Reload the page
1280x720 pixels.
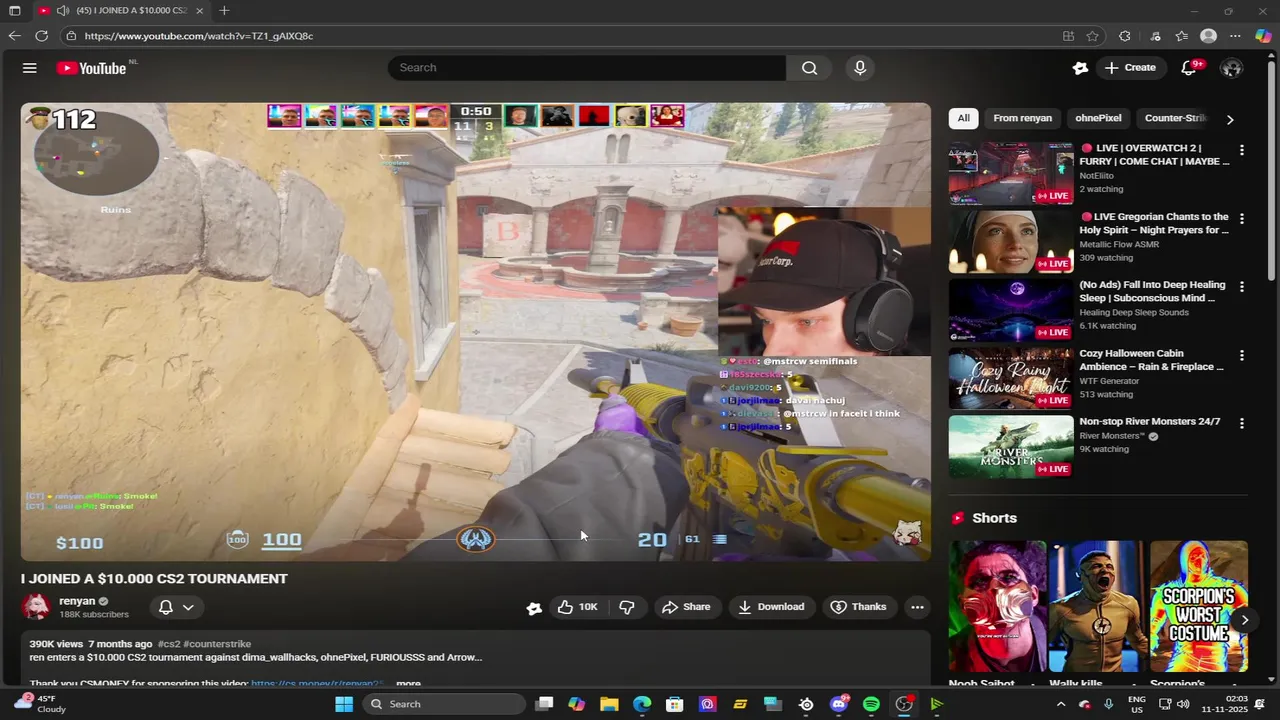pyautogui.click(x=41, y=36)
